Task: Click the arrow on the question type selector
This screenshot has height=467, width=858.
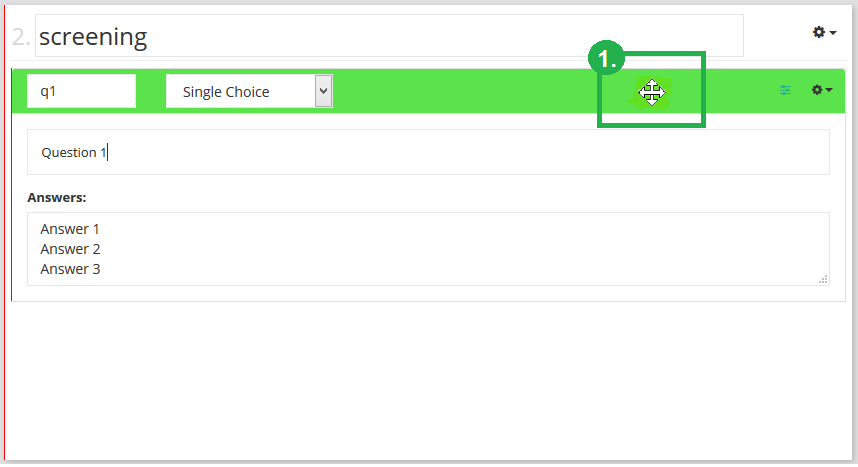Action: 323,91
